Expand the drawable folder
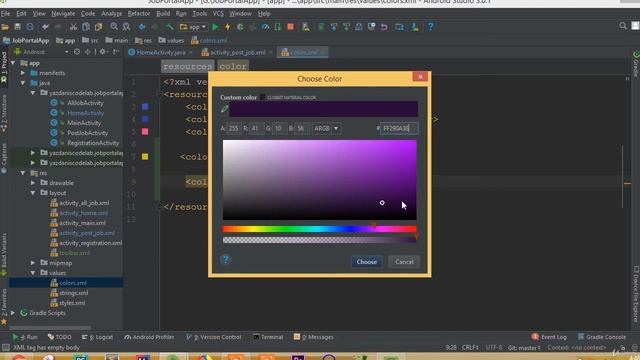 tap(33, 182)
